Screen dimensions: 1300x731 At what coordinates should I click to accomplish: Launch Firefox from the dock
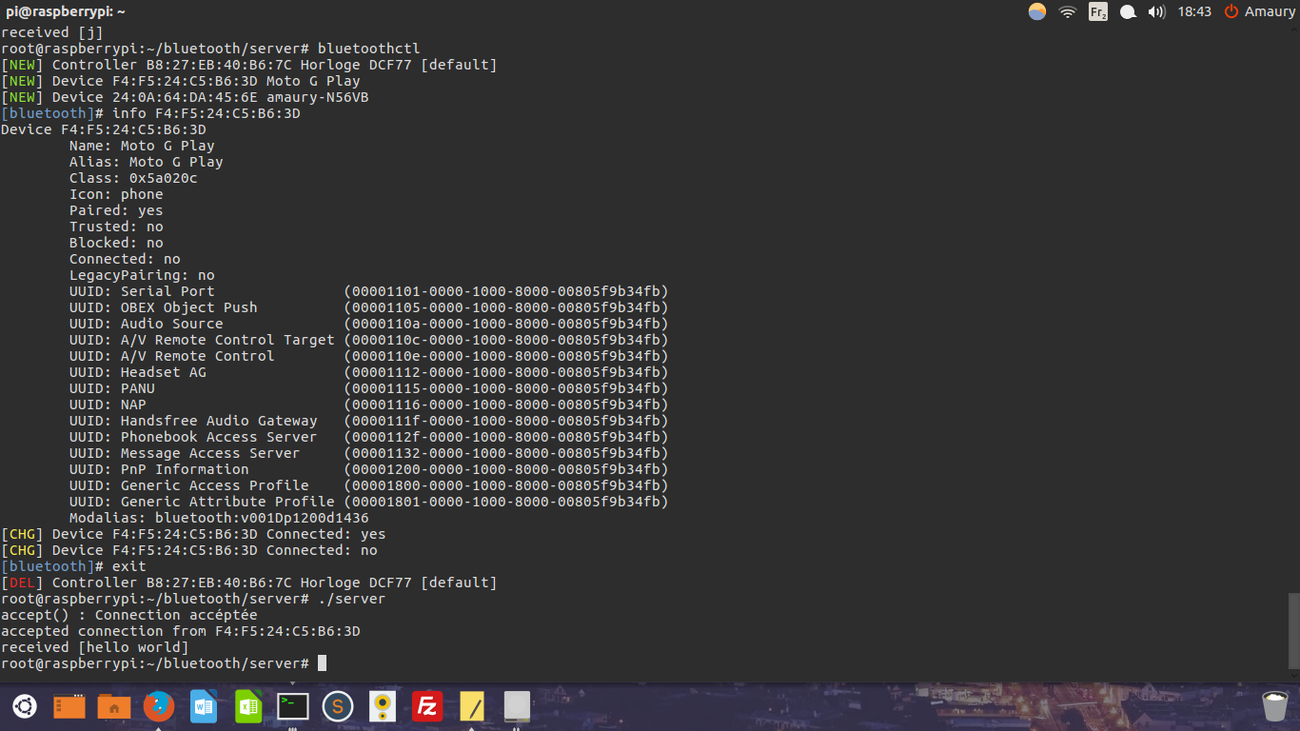tap(158, 706)
